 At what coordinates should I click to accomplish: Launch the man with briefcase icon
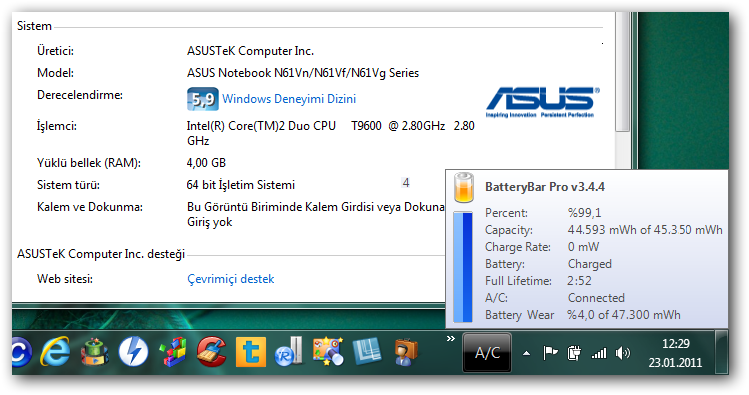(406, 352)
